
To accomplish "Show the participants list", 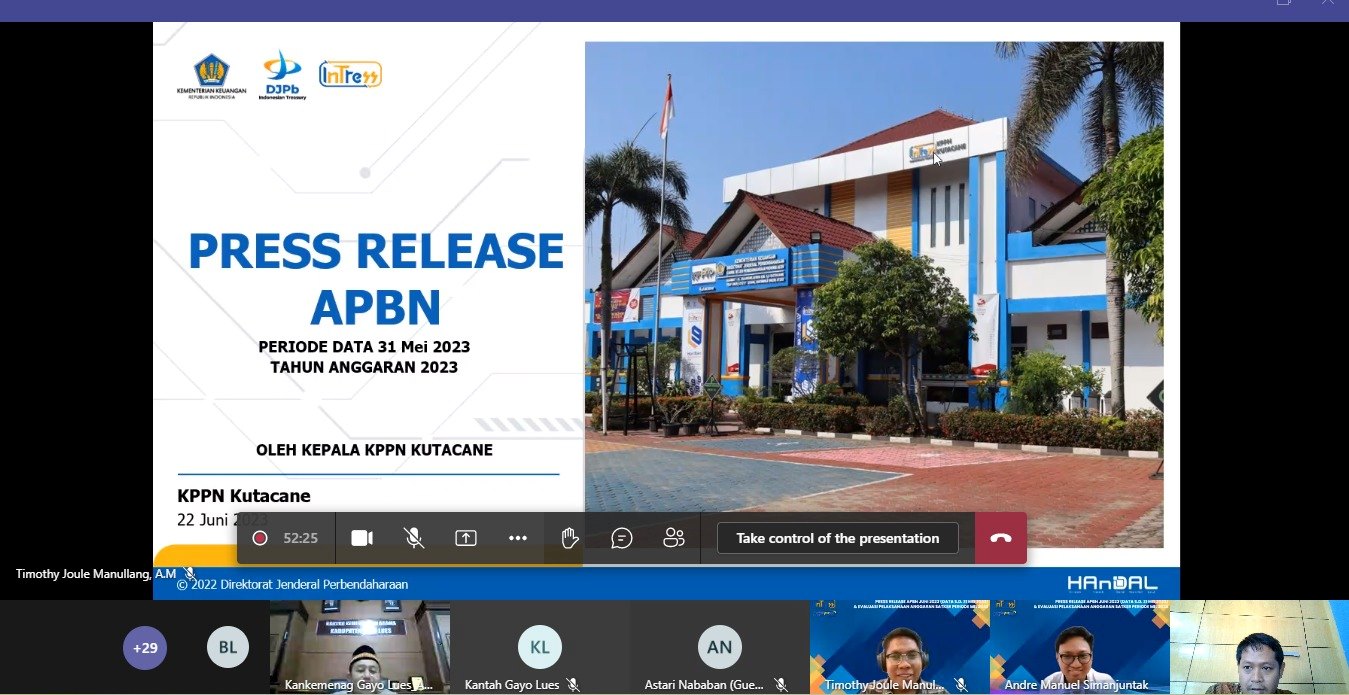I will 674,538.
